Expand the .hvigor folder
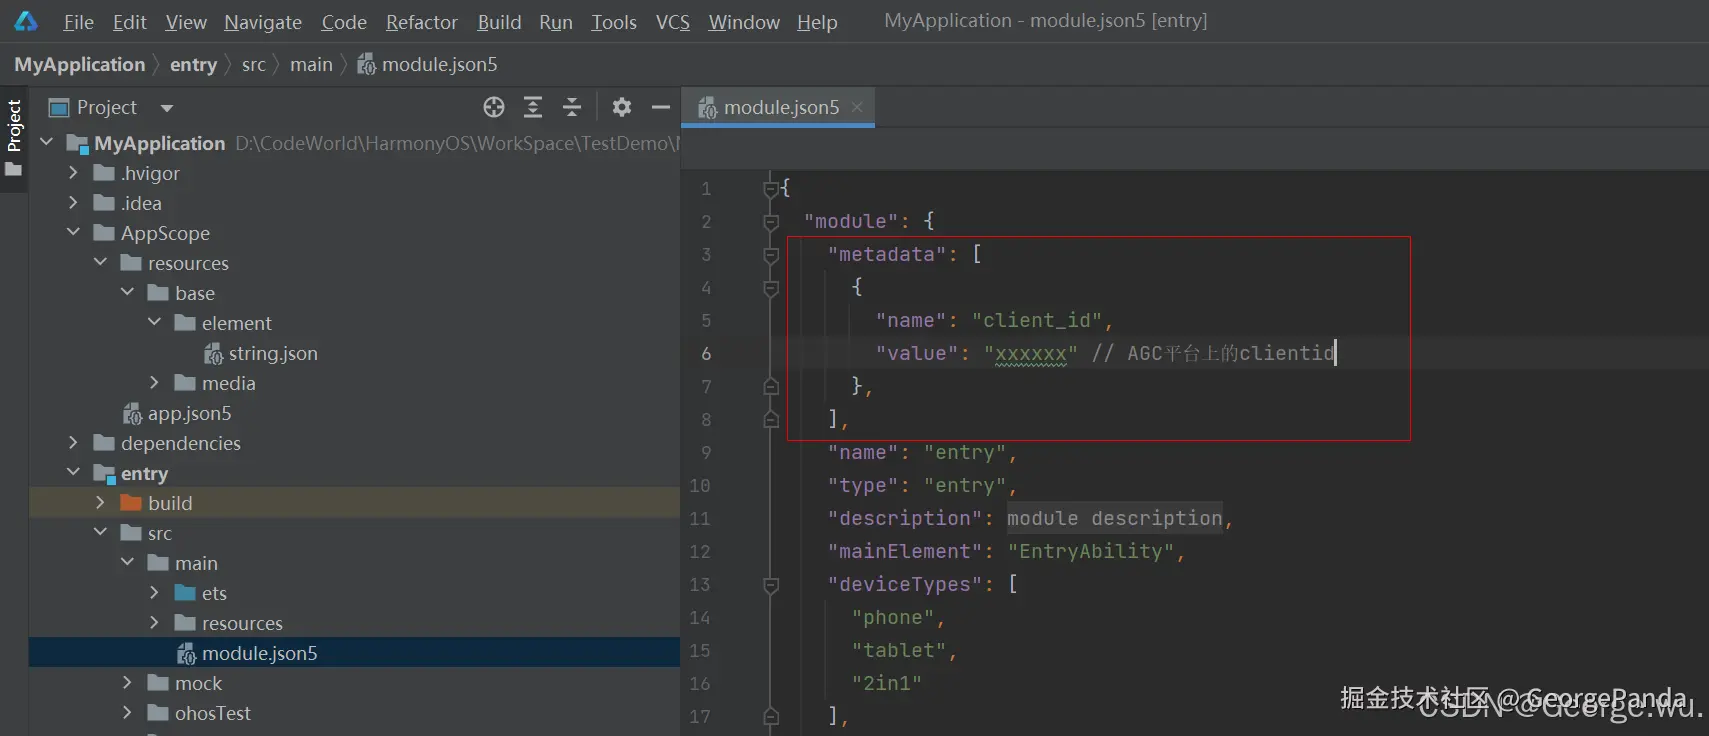Viewport: 1709px width, 736px height. 73,173
